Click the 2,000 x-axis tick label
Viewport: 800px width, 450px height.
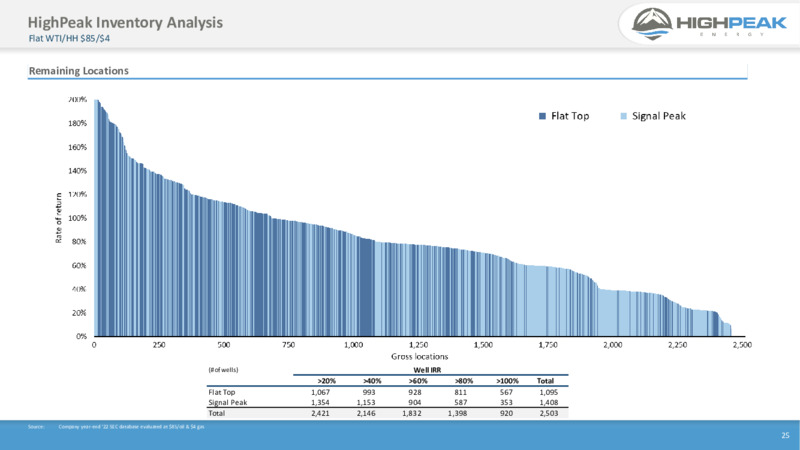(x=613, y=345)
